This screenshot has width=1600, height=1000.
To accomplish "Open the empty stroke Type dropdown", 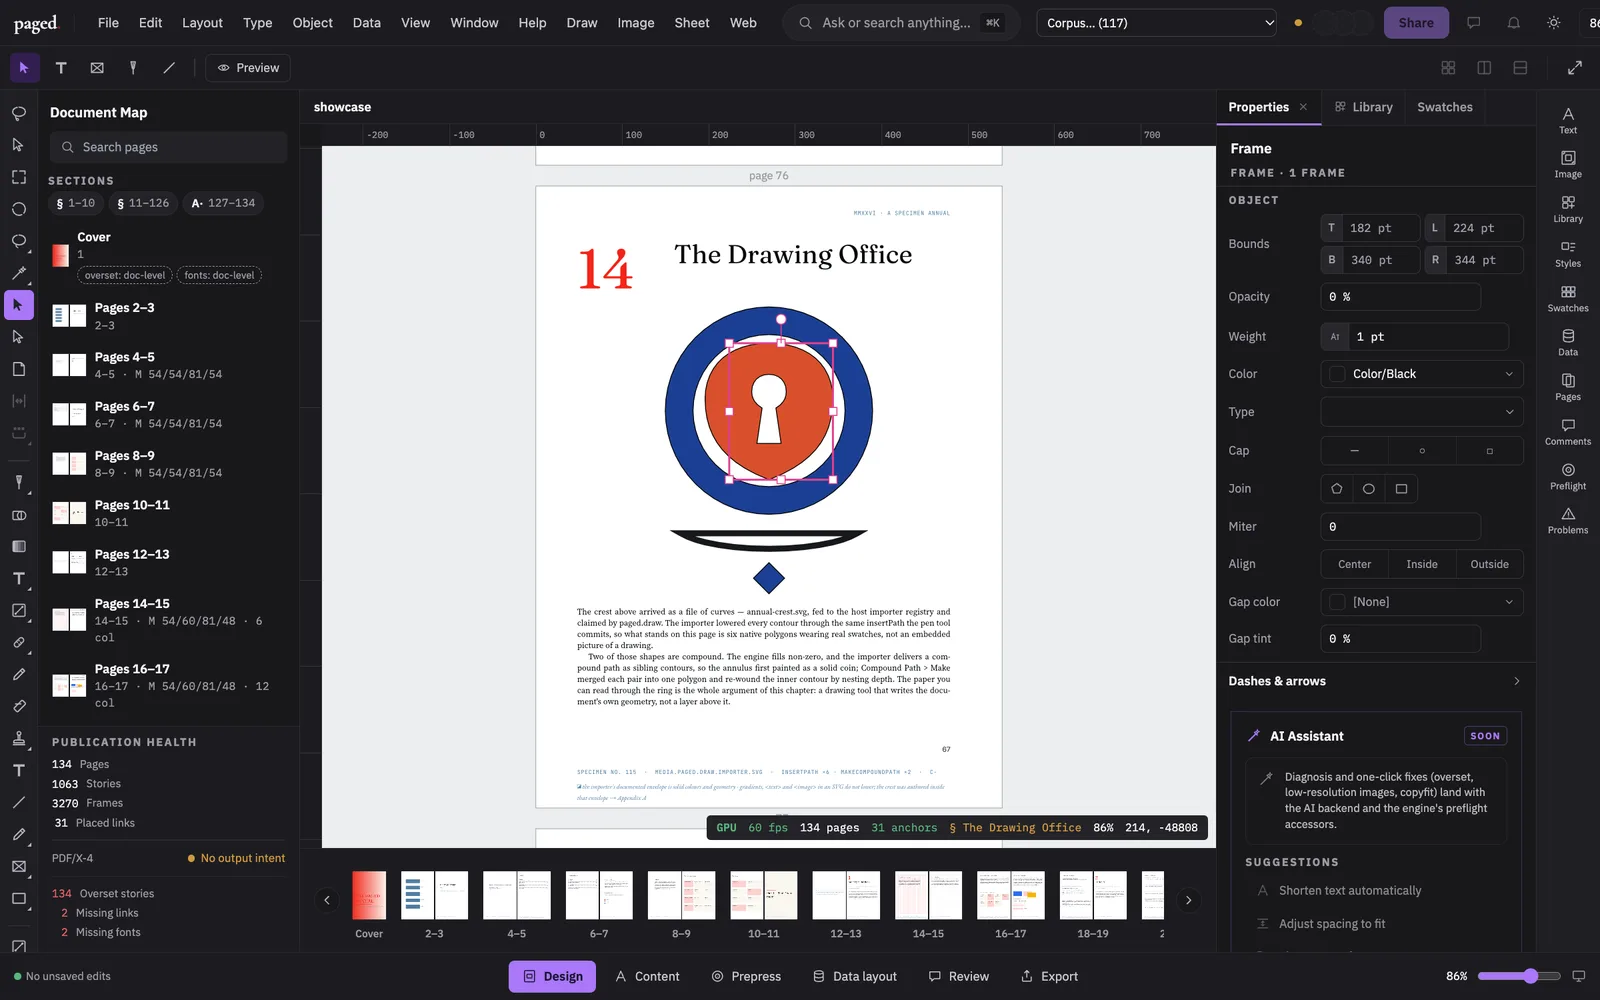I will [1422, 412].
